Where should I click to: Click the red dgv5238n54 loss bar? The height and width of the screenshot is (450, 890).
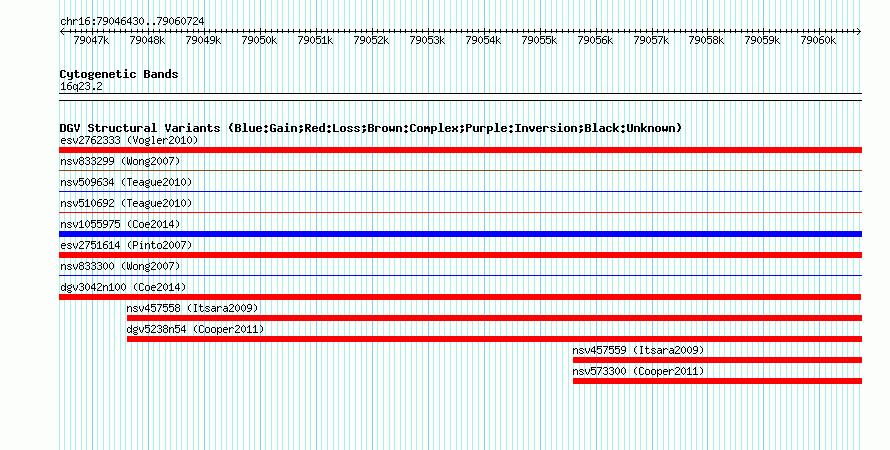[x=494, y=339]
